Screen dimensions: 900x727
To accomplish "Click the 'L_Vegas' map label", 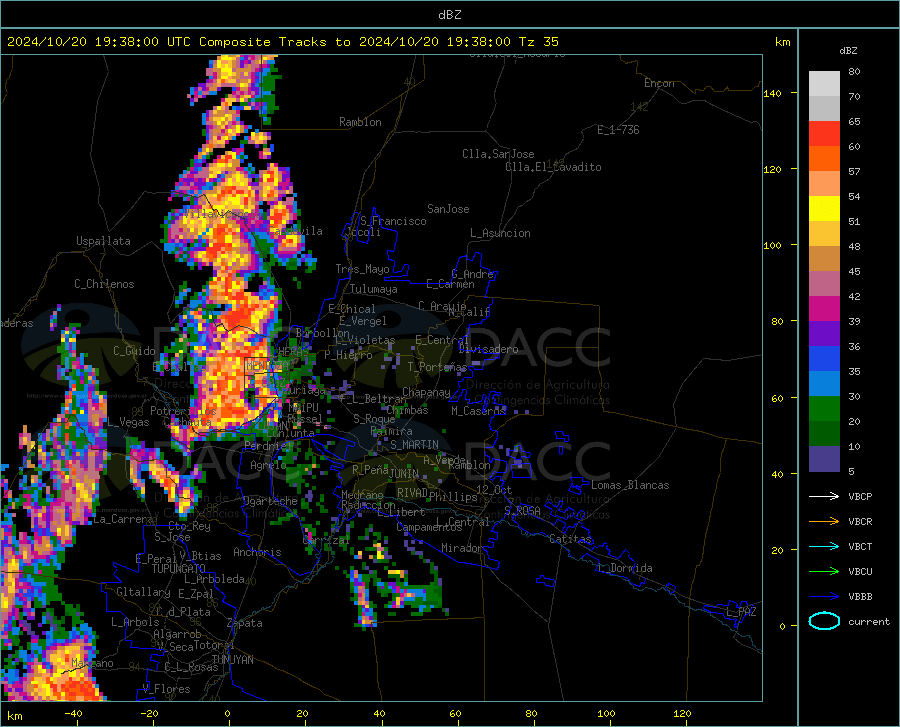I will coord(129,422).
